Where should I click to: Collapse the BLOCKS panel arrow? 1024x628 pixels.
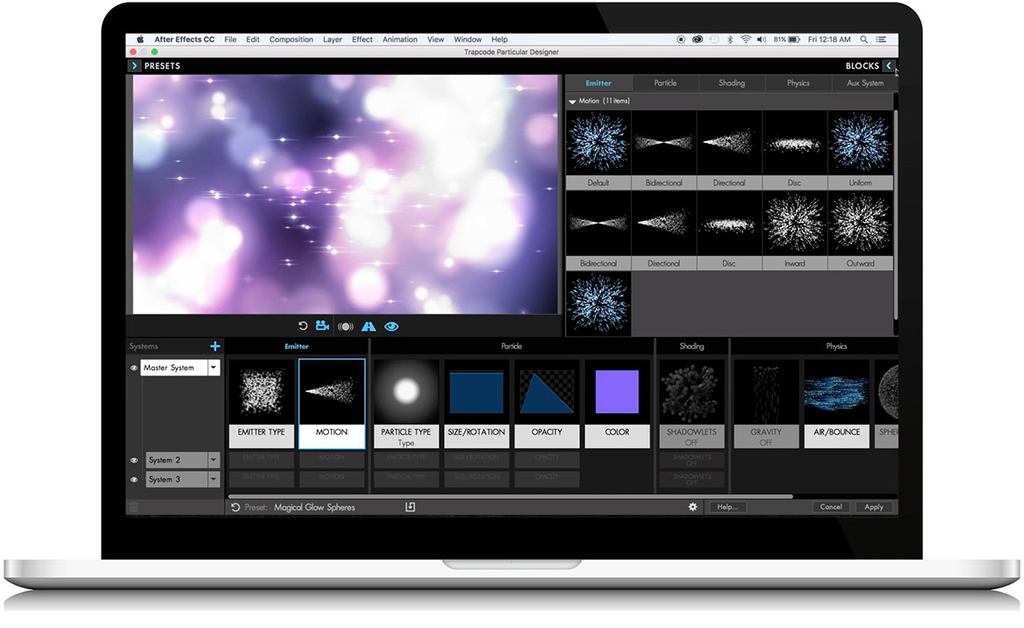pyautogui.click(x=888, y=66)
